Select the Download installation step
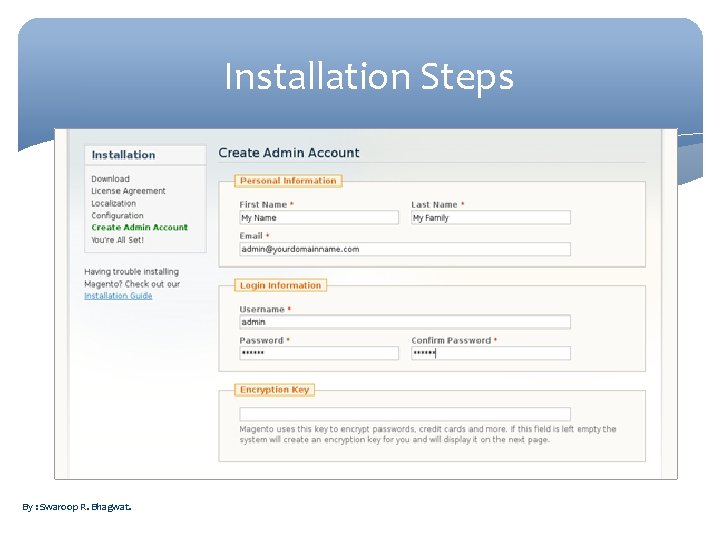The width and height of the screenshot is (720, 540). point(110,179)
